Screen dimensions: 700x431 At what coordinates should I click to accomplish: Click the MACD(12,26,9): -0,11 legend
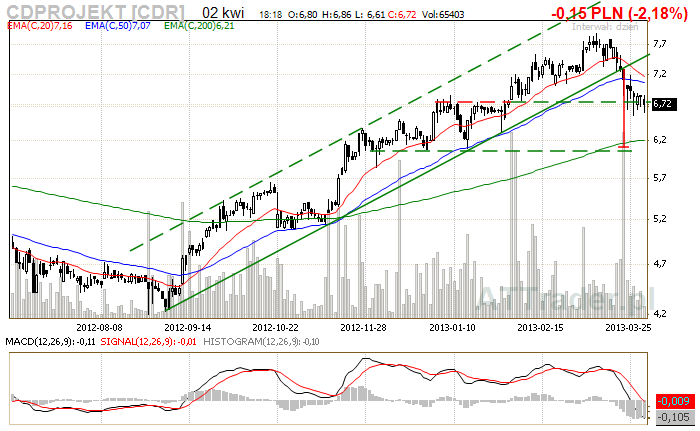coord(50,342)
